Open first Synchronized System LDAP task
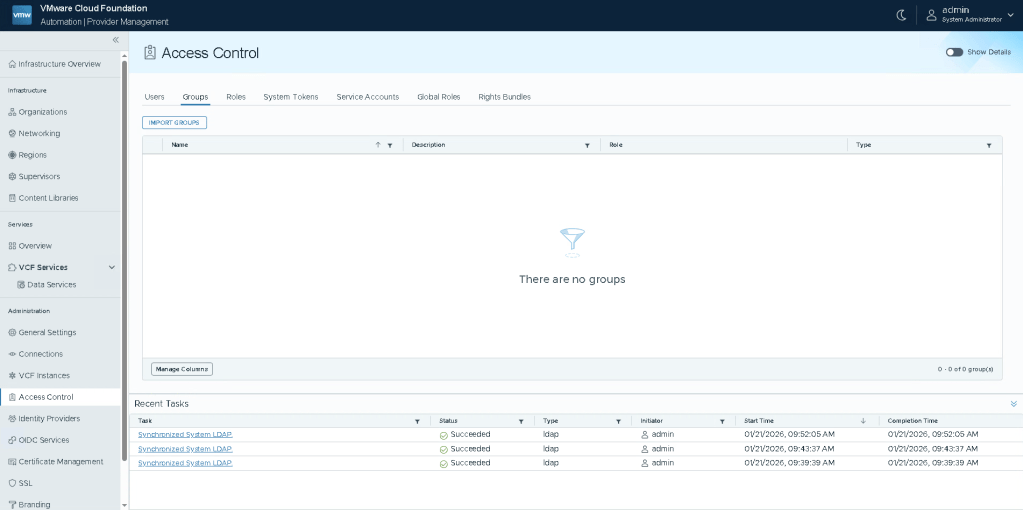The height and width of the screenshot is (510, 1023). [x=185, y=435]
